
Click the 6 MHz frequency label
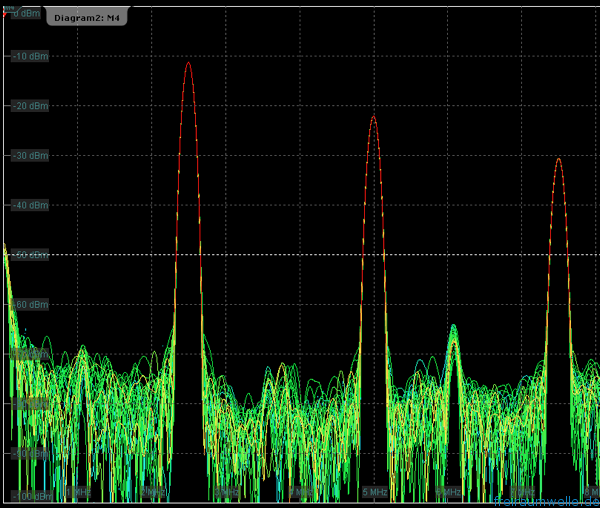point(447,493)
